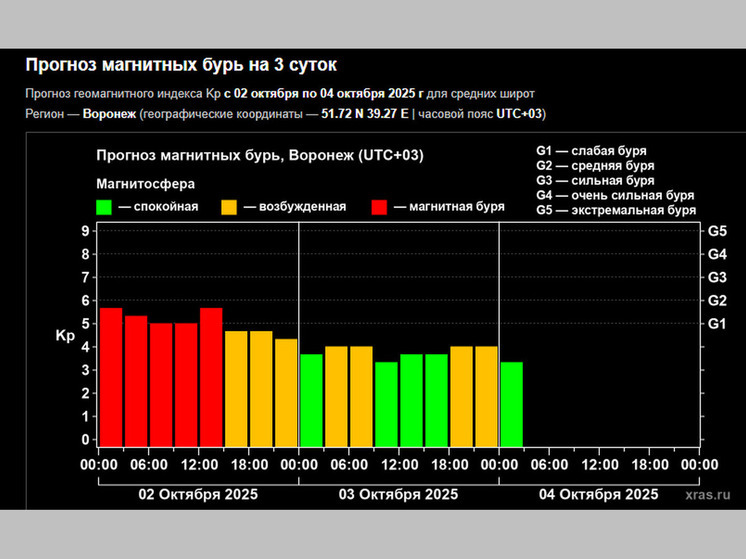
Task: Click the first red bar on 02 October
Action: (x=111, y=376)
